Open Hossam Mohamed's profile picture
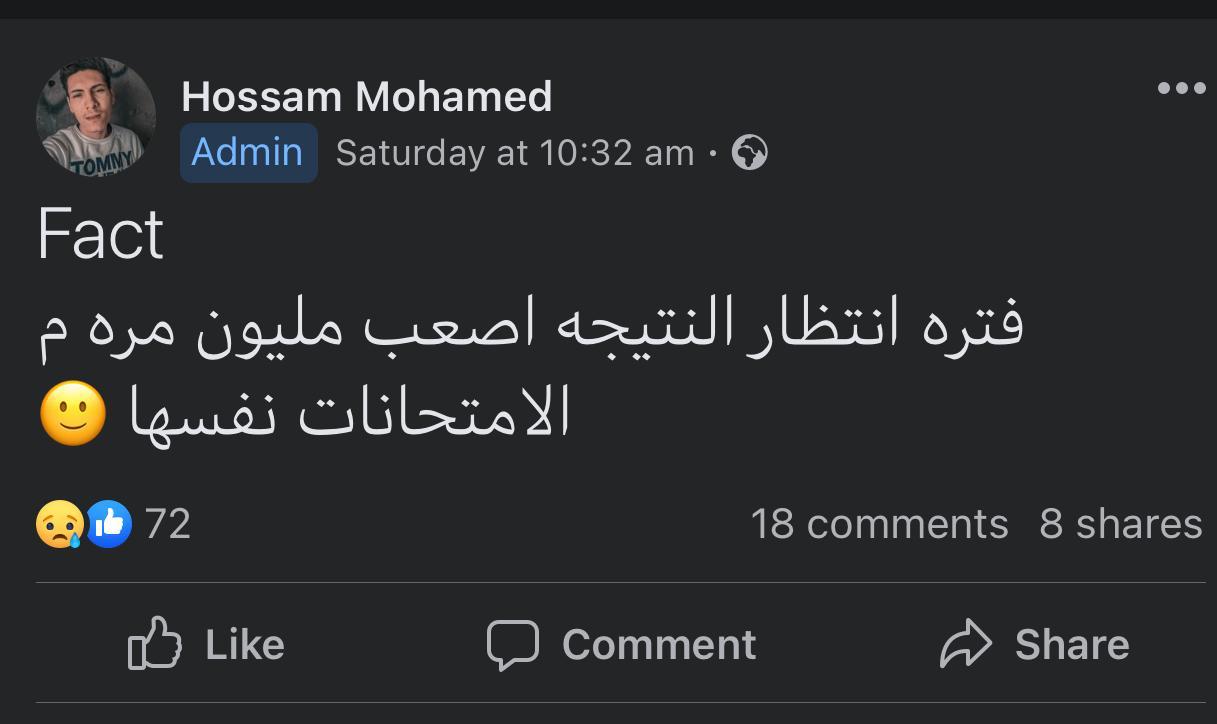The image size is (1217, 724). [96, 117]
